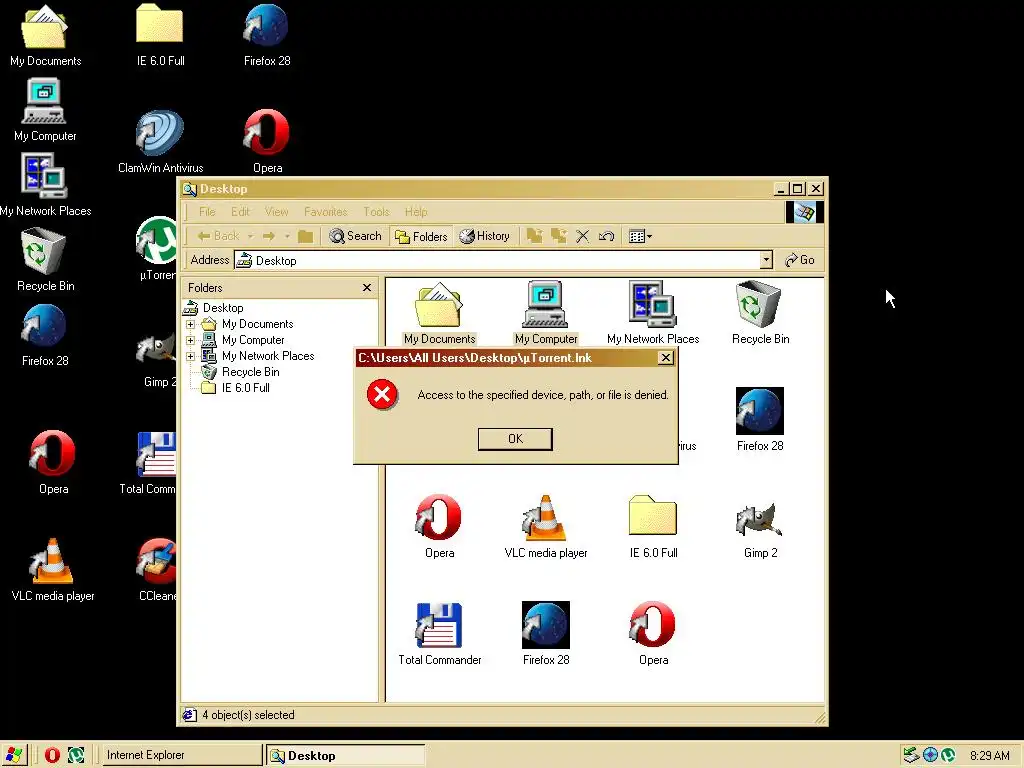Select Gimp 2 icon in file pane
Viewport: 1024px width, 768px height.
[760, 527]
